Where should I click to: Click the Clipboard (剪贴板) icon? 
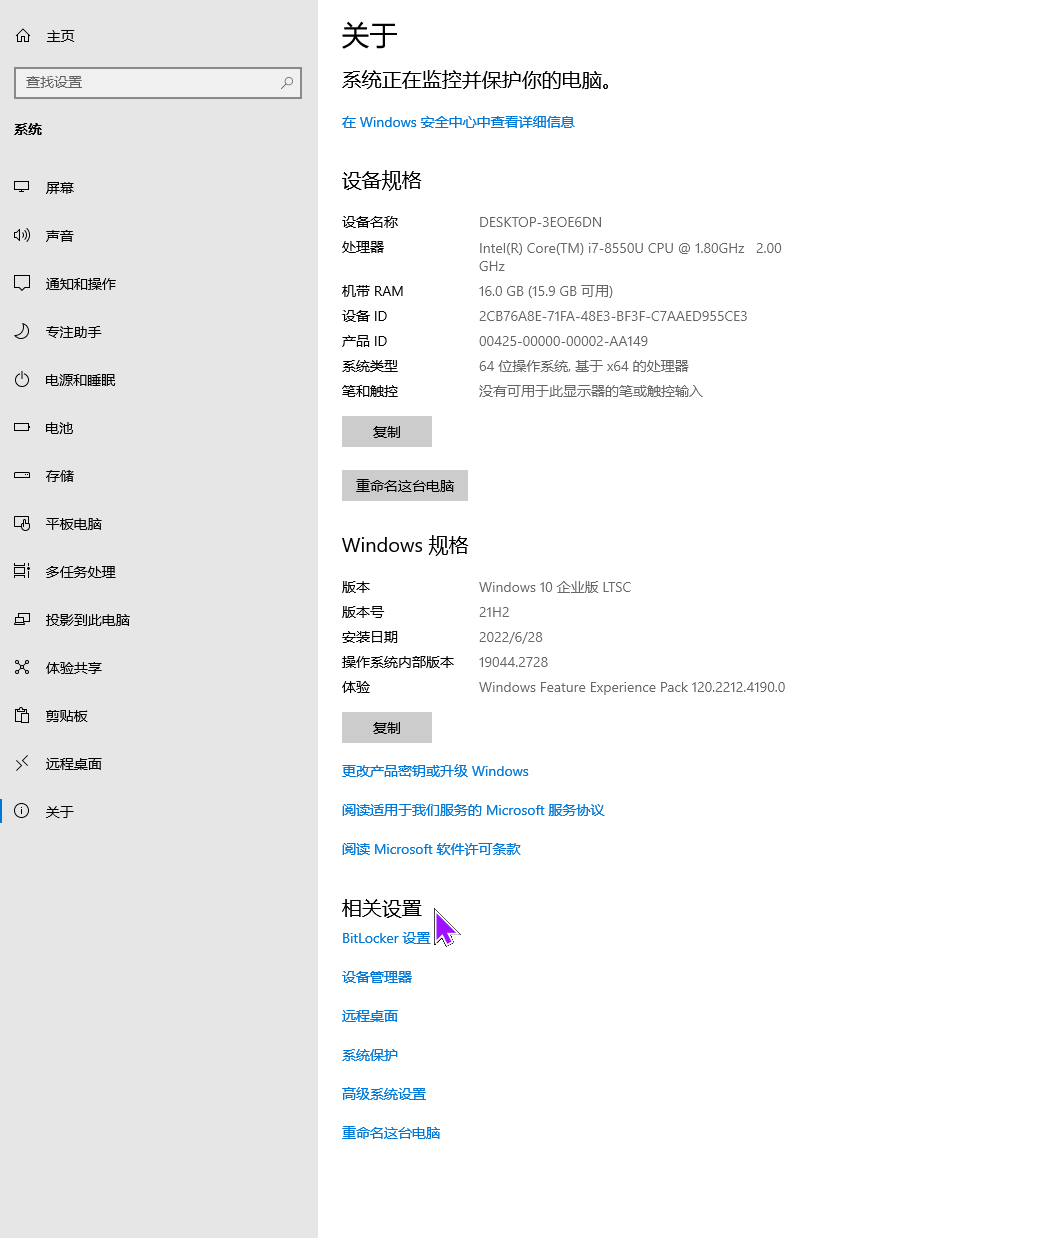coord(22,715)
